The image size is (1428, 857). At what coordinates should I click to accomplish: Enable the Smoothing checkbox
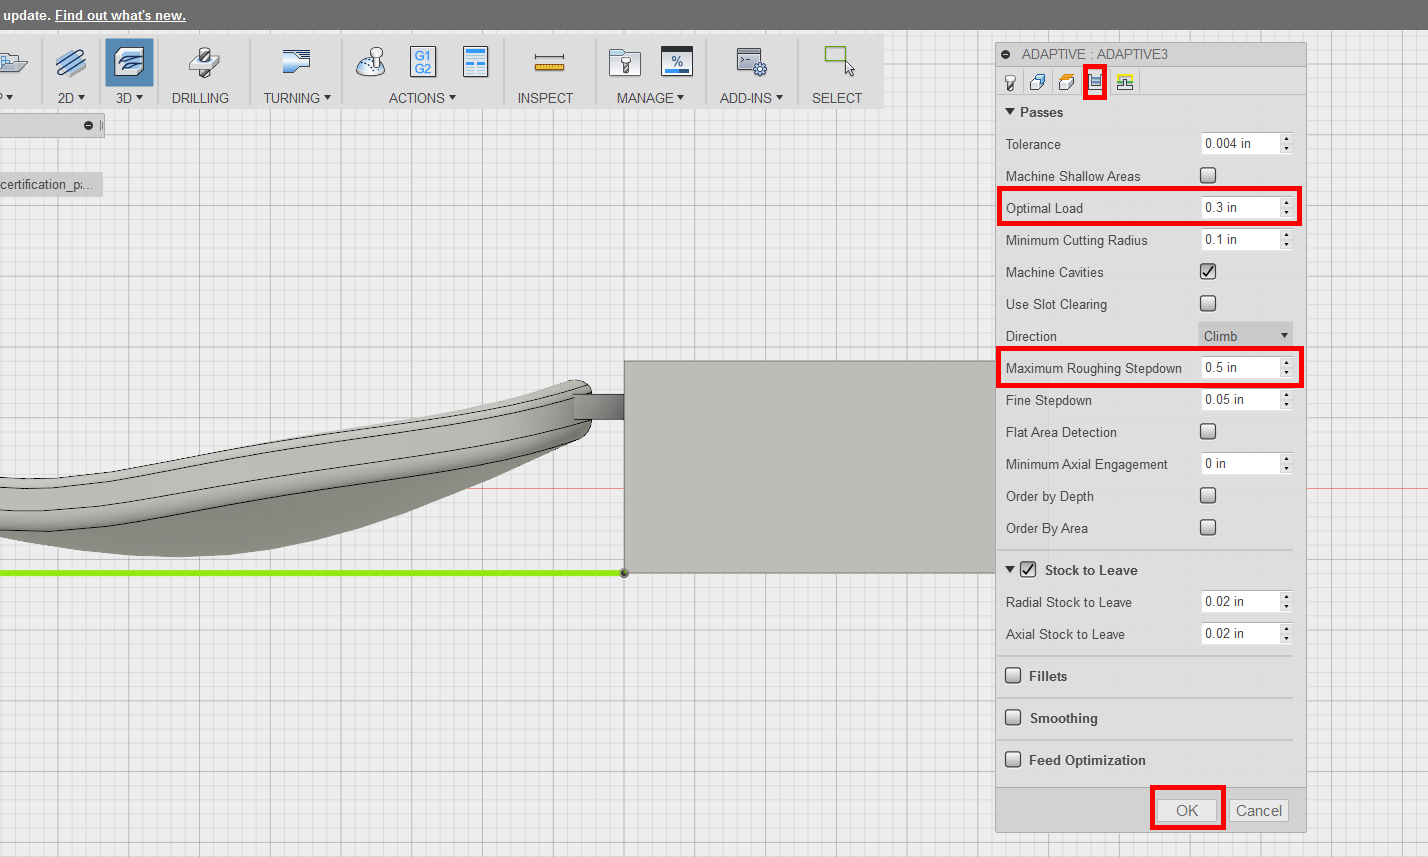(x=1013, y=718)
